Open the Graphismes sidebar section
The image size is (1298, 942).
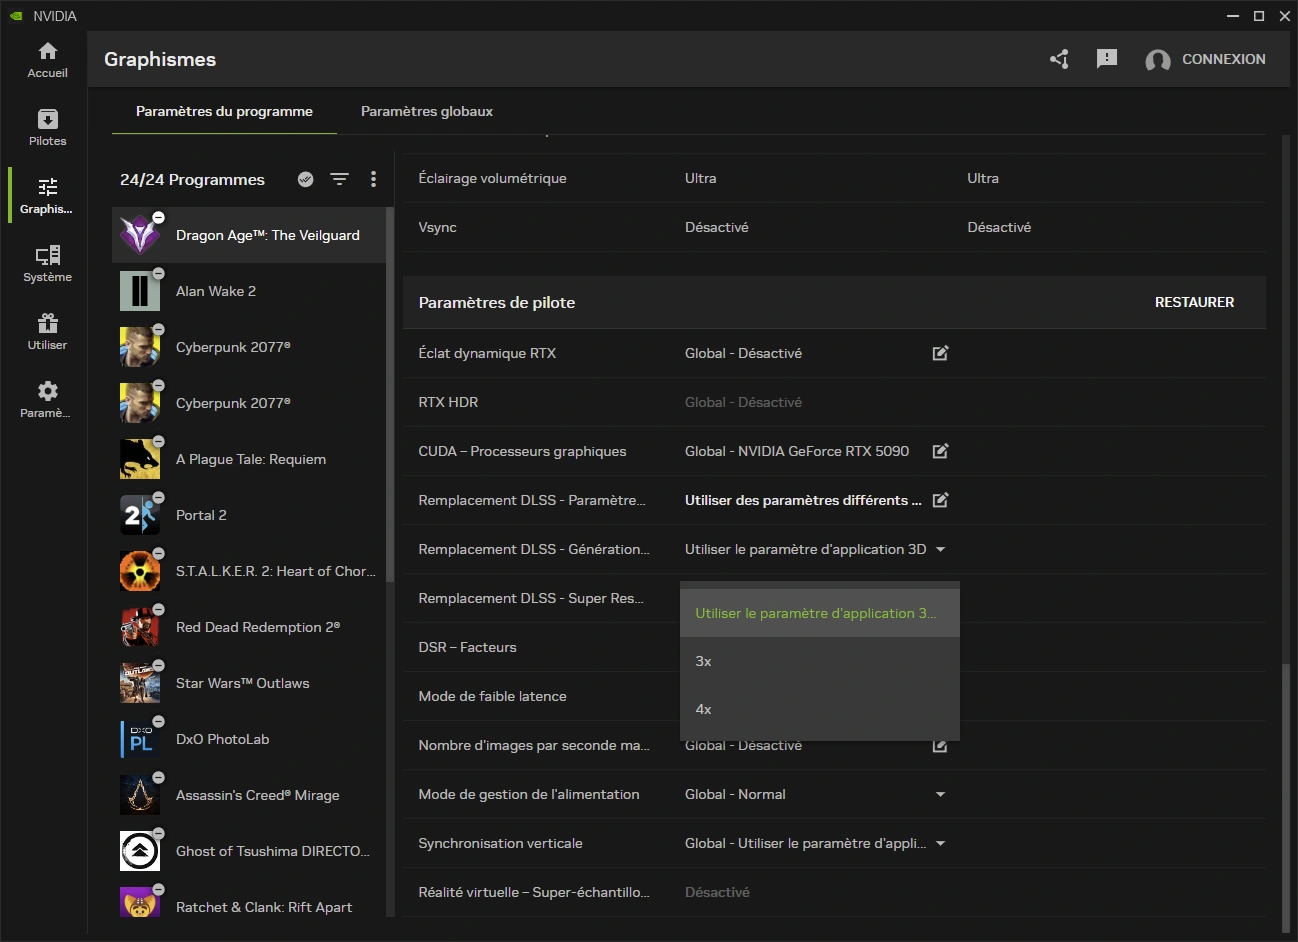(x=47, y=196)
